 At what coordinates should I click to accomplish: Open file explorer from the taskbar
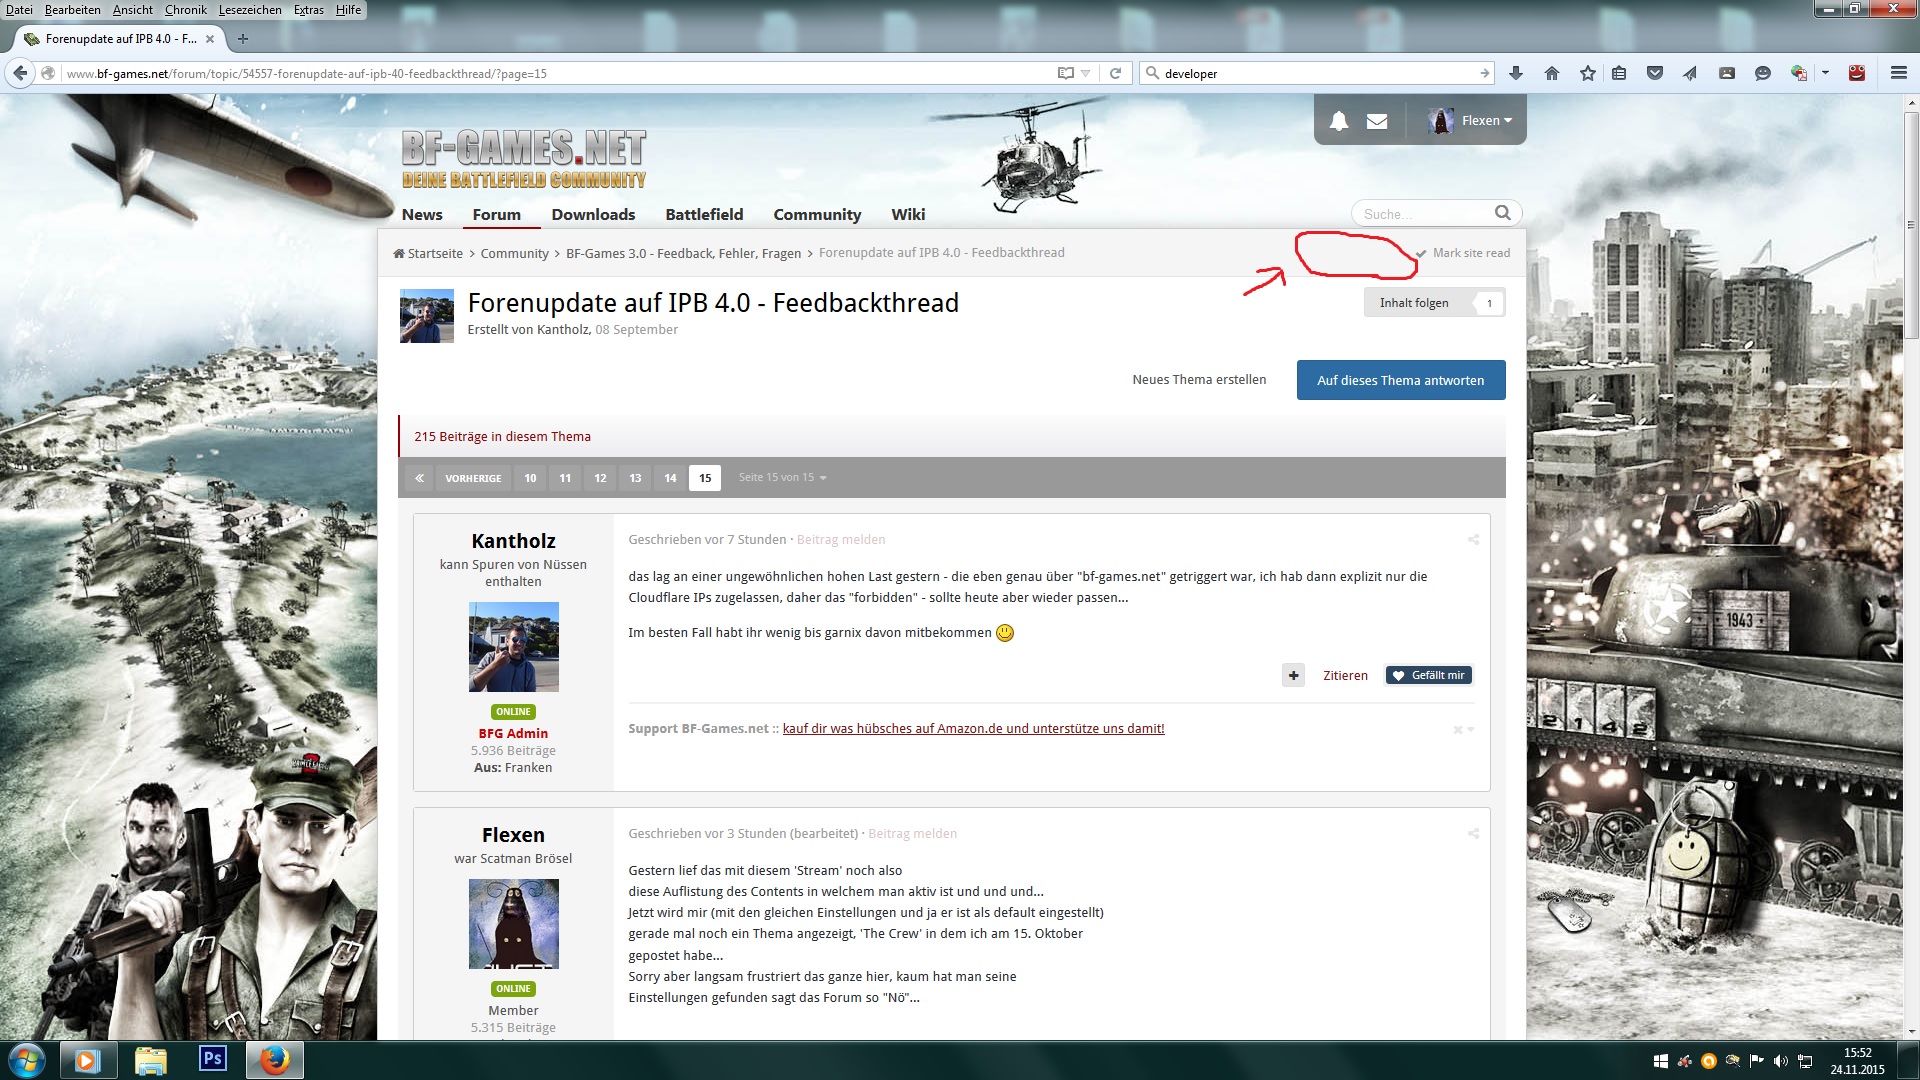150,1059
